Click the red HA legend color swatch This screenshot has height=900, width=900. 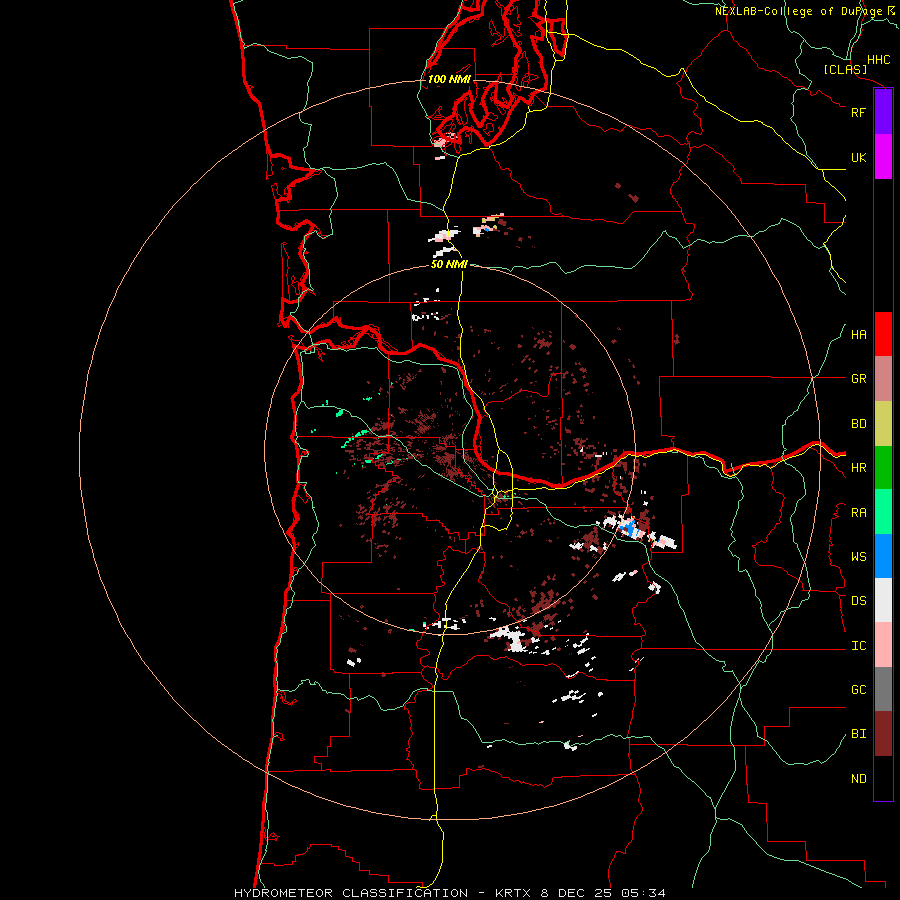click(x=883, y=334)
